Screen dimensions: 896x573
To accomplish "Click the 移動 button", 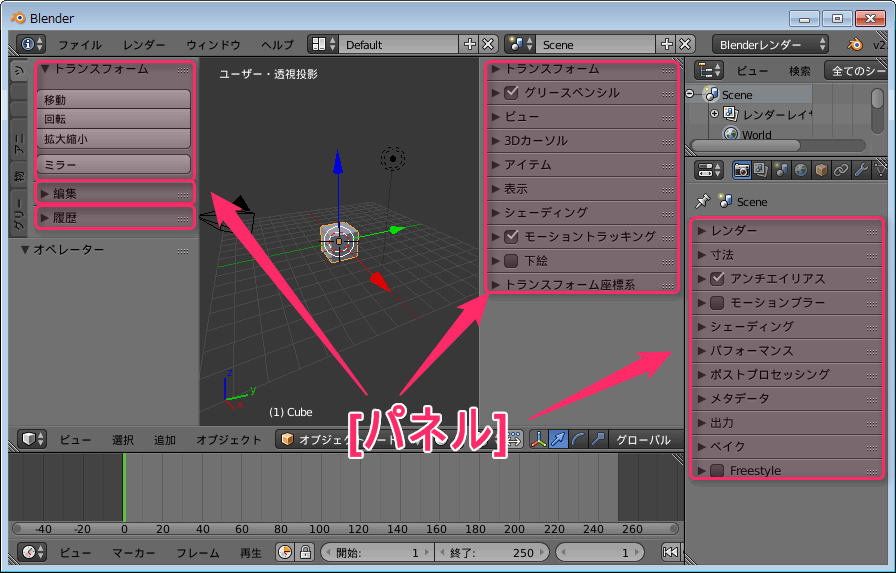I will pyautogui.click(x=113, y=99).
